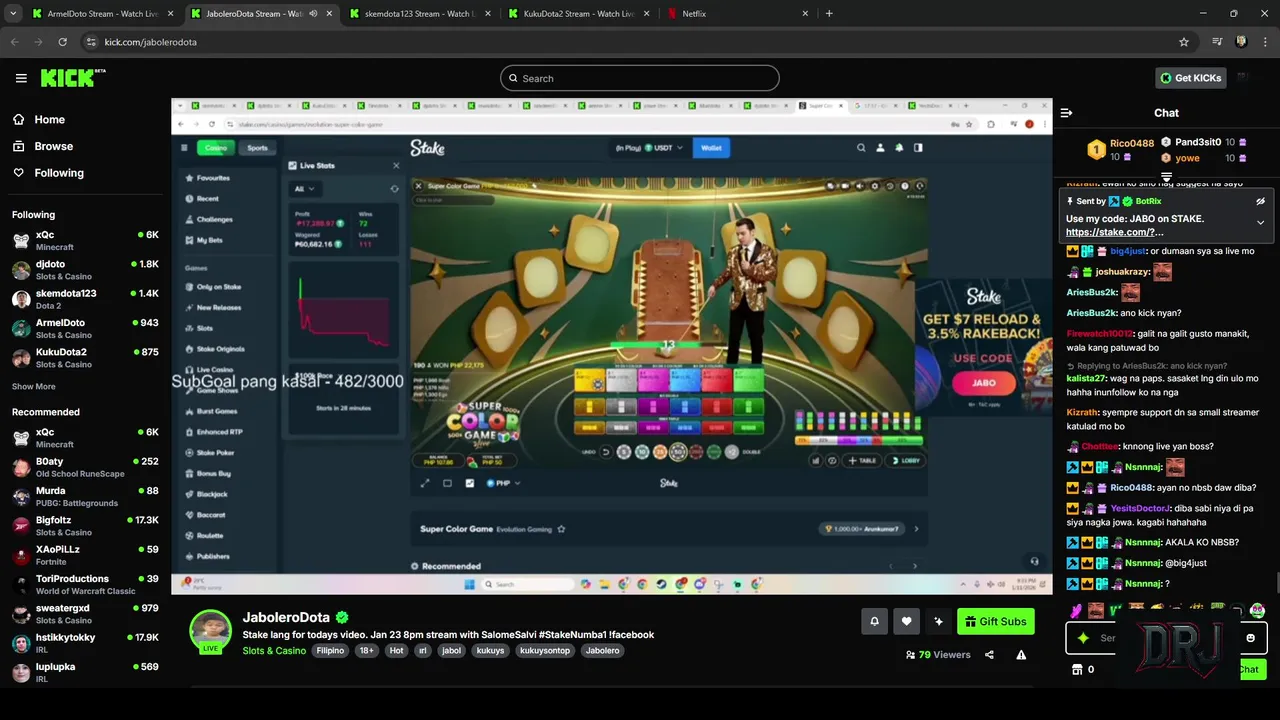1280x720 pixels.
Task: Open the pinned stake.com link
Action: point(1114,232)
